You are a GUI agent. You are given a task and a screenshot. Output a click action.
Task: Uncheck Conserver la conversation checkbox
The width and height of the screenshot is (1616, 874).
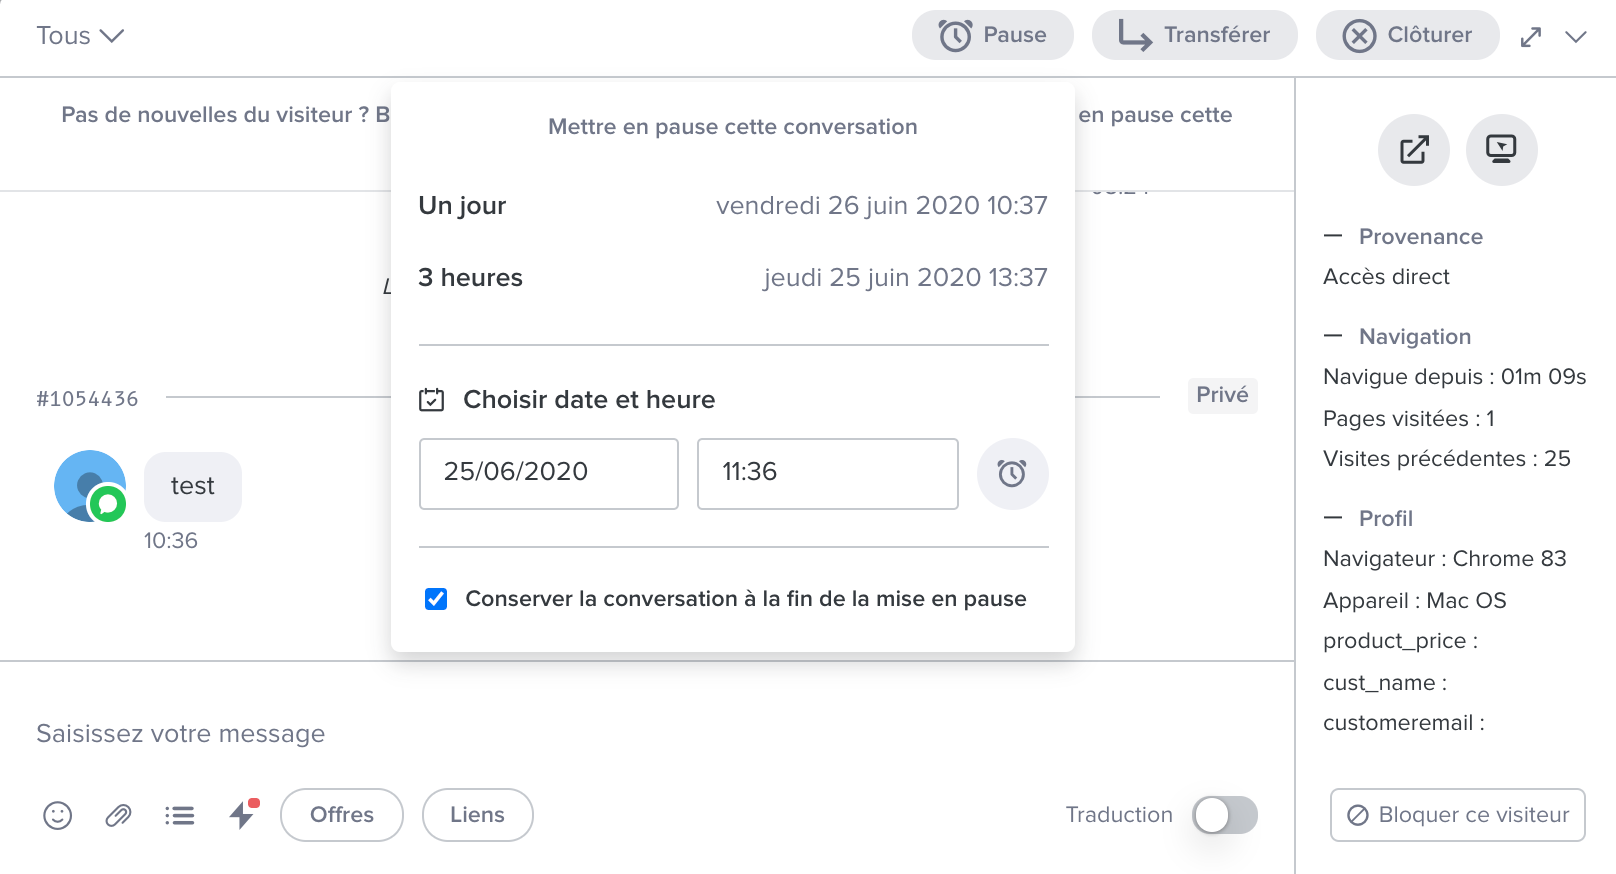point(436,599)
